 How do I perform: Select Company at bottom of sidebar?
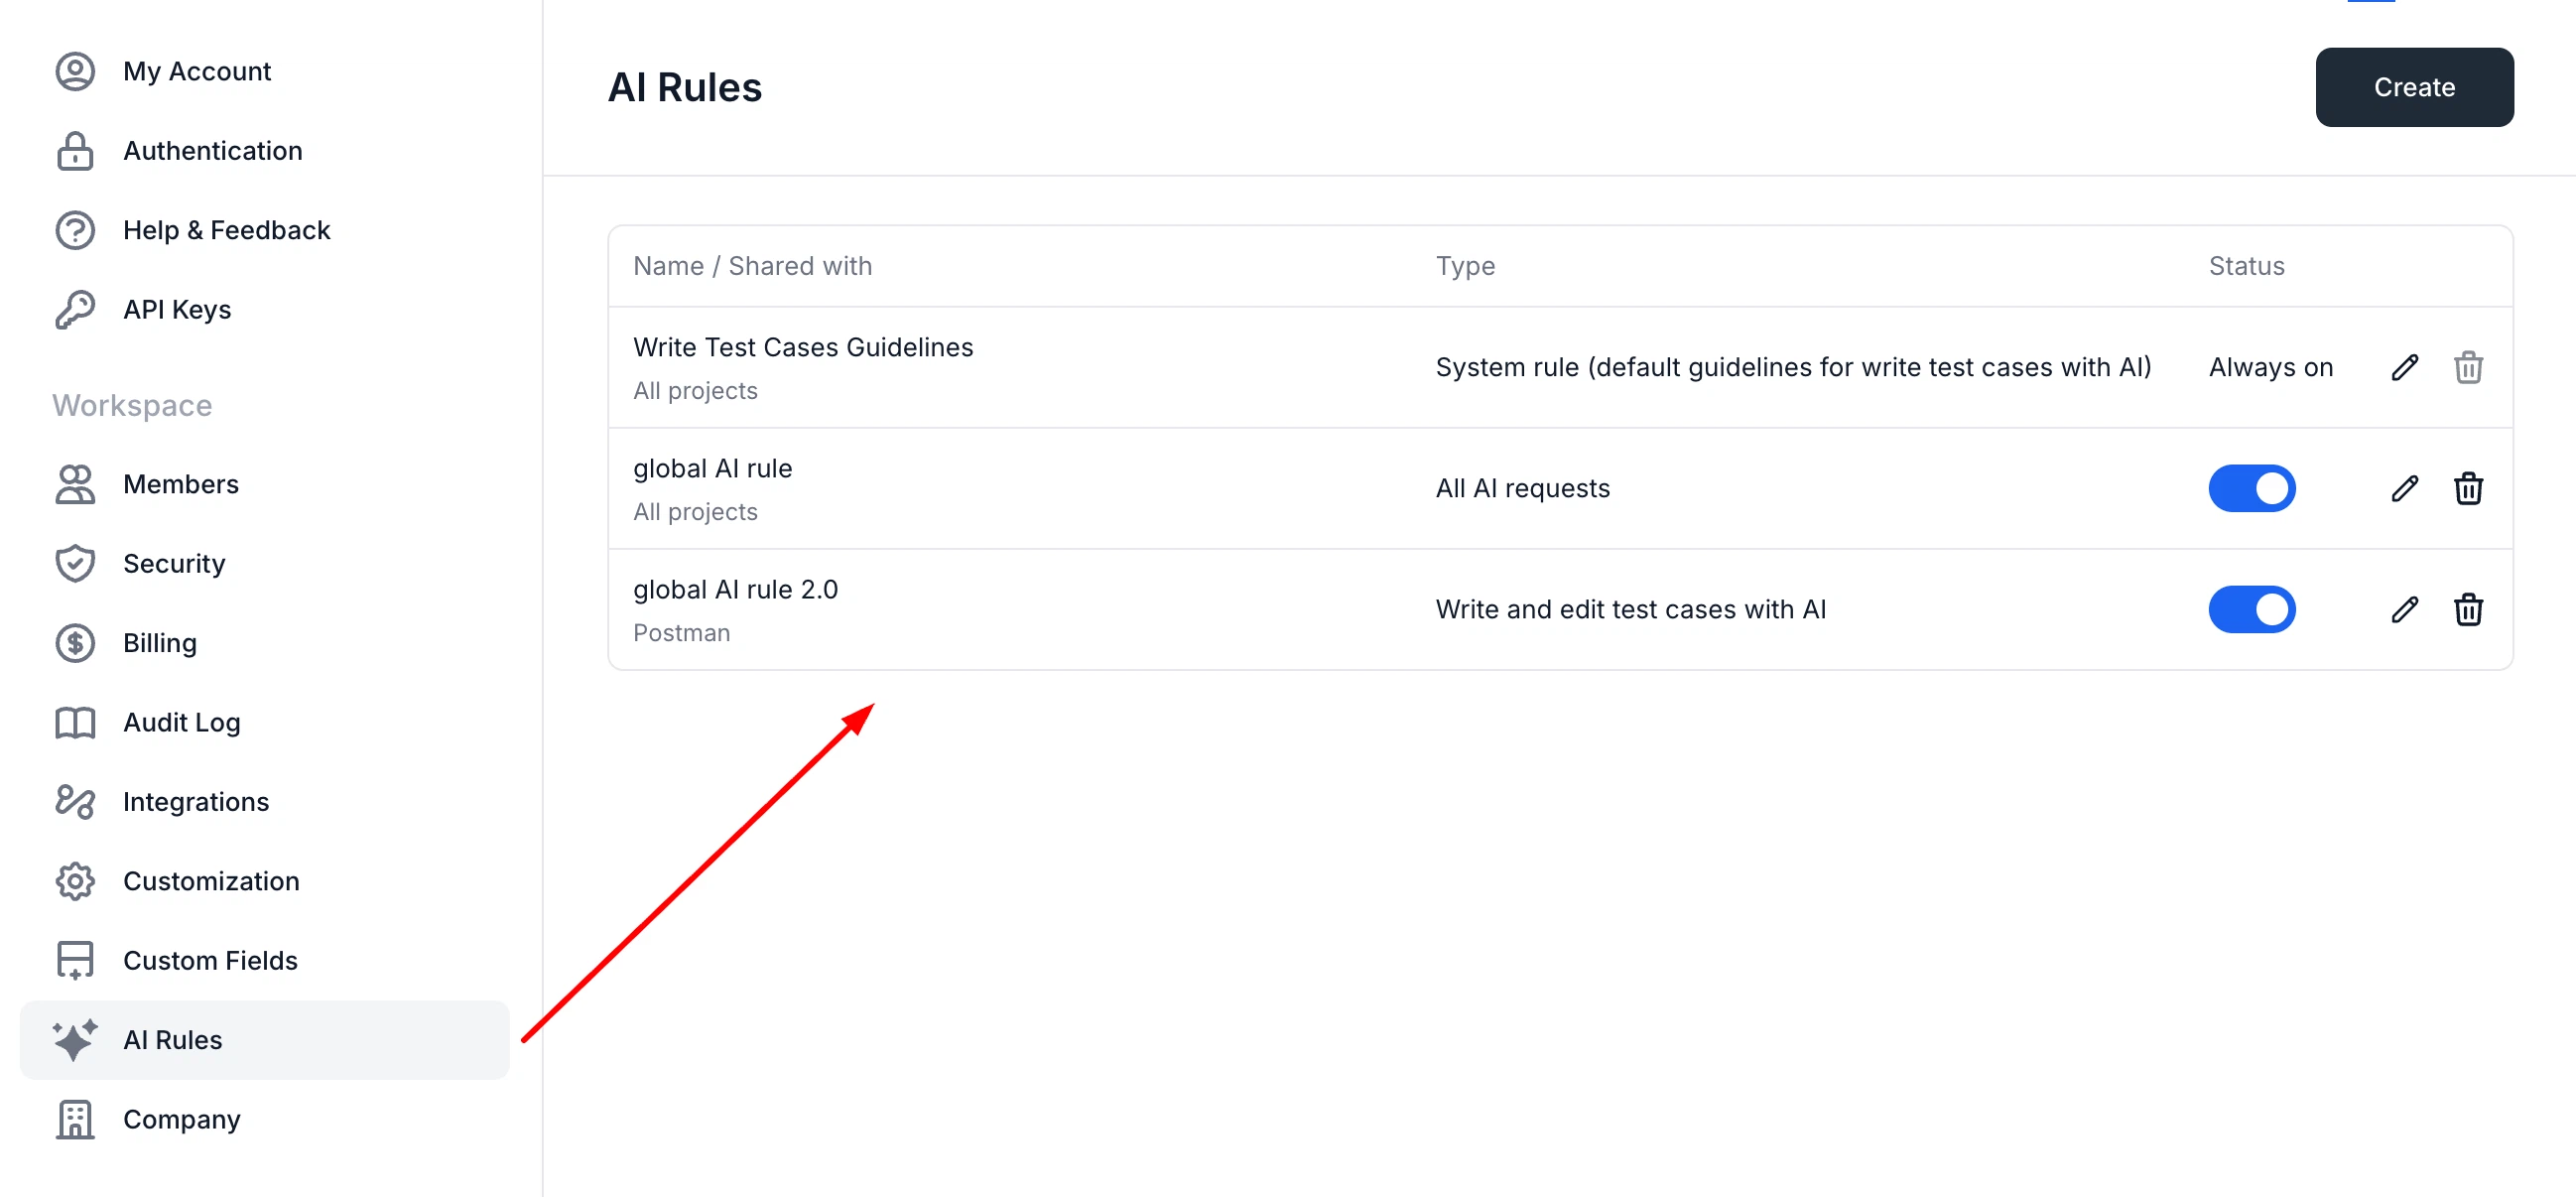click(181, 1119)
